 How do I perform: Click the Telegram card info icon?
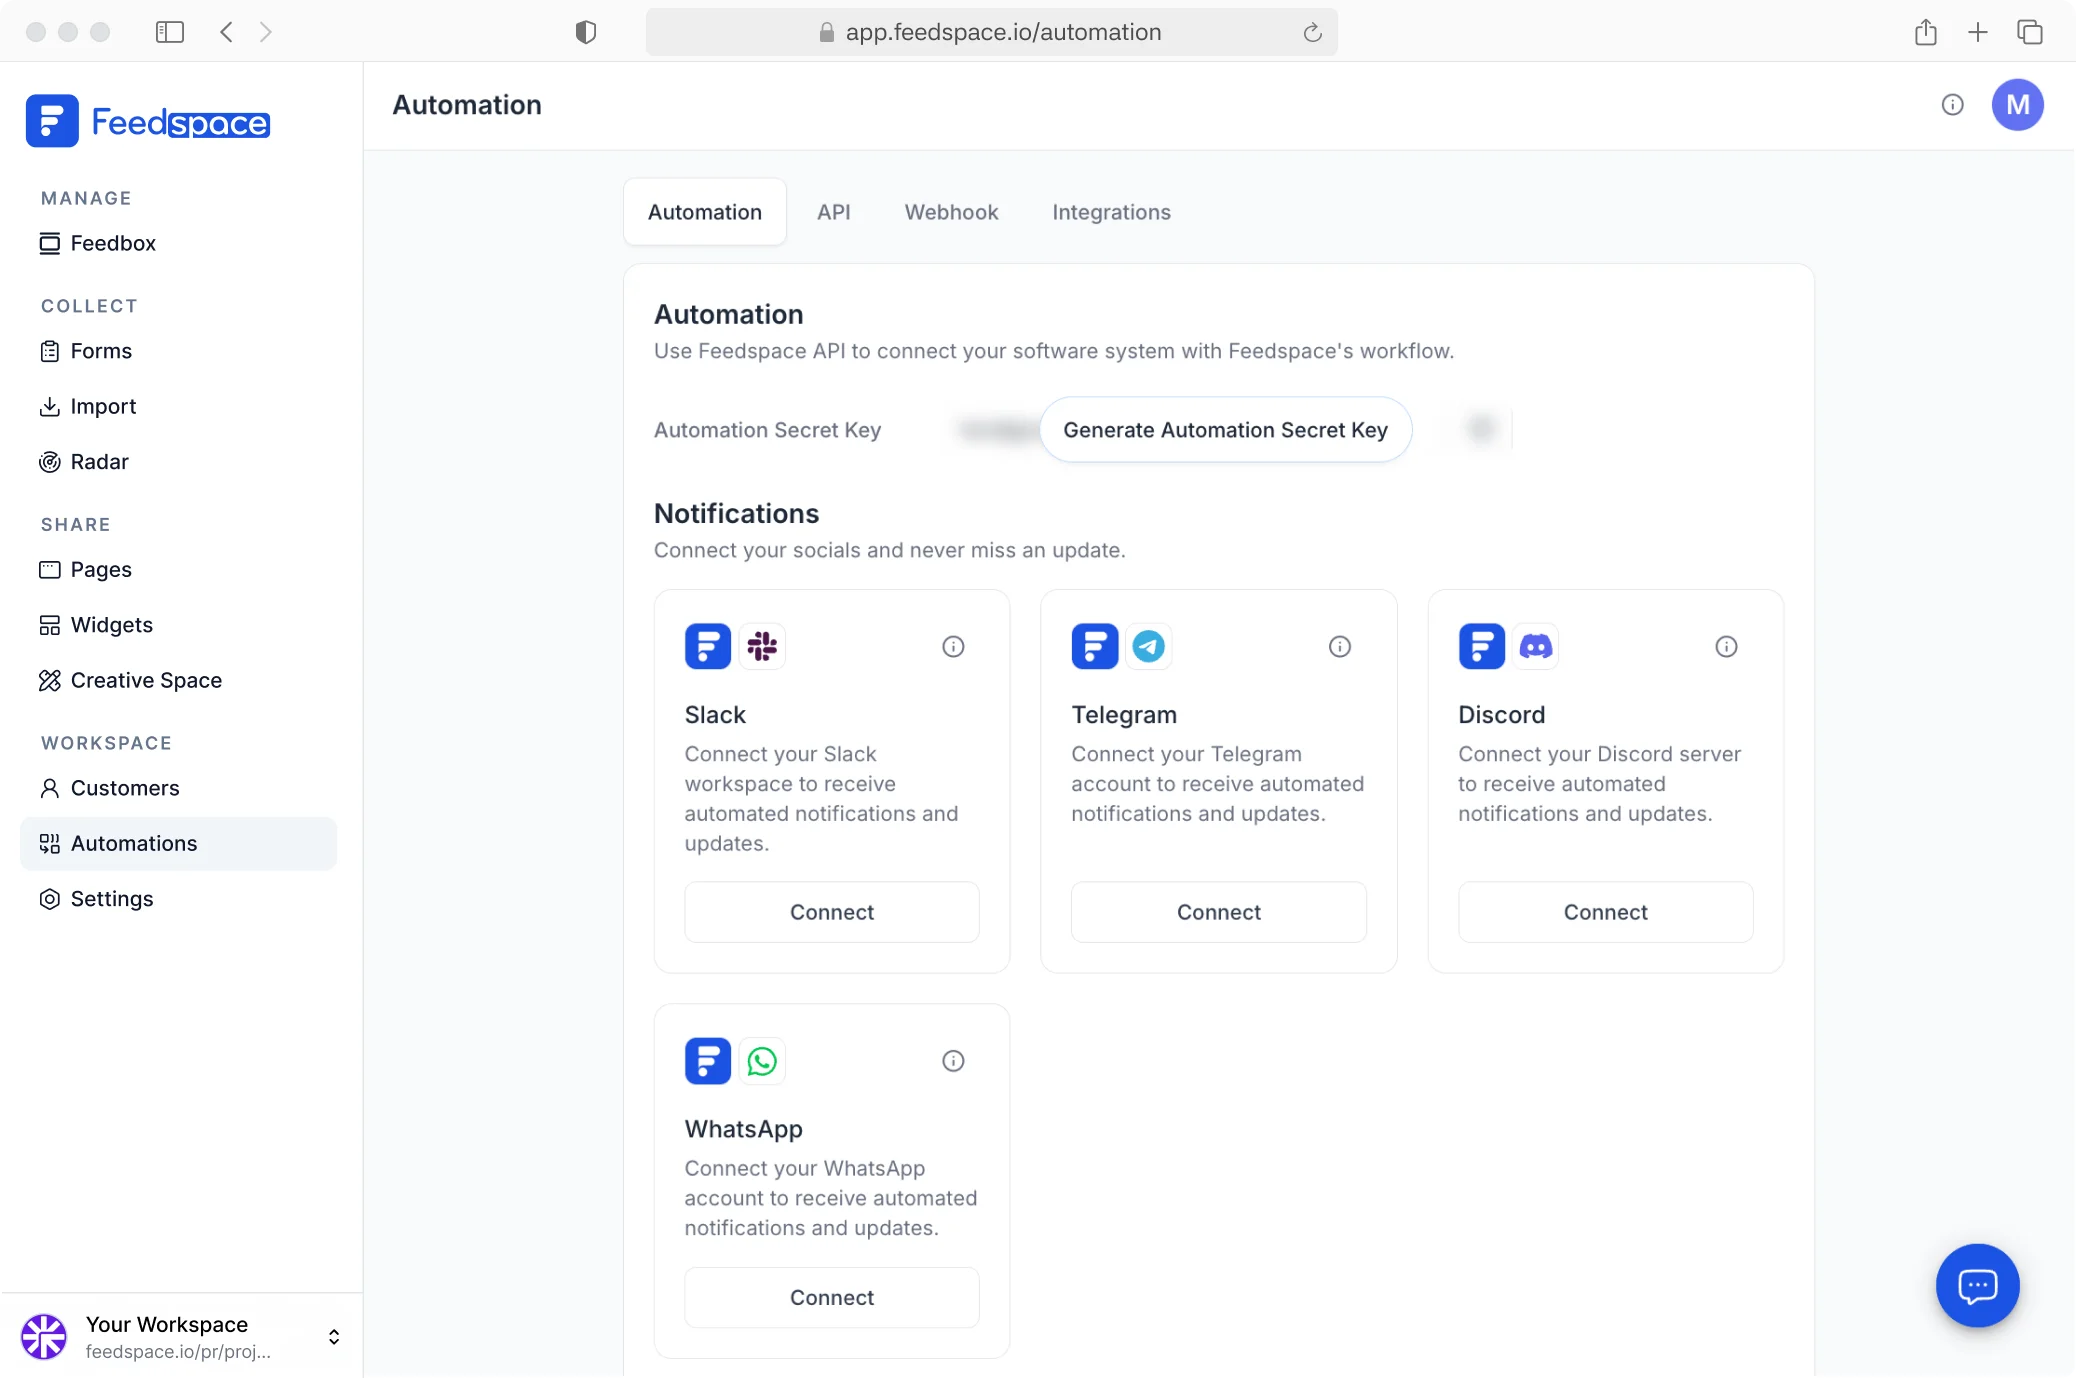tap(1340, 646)
